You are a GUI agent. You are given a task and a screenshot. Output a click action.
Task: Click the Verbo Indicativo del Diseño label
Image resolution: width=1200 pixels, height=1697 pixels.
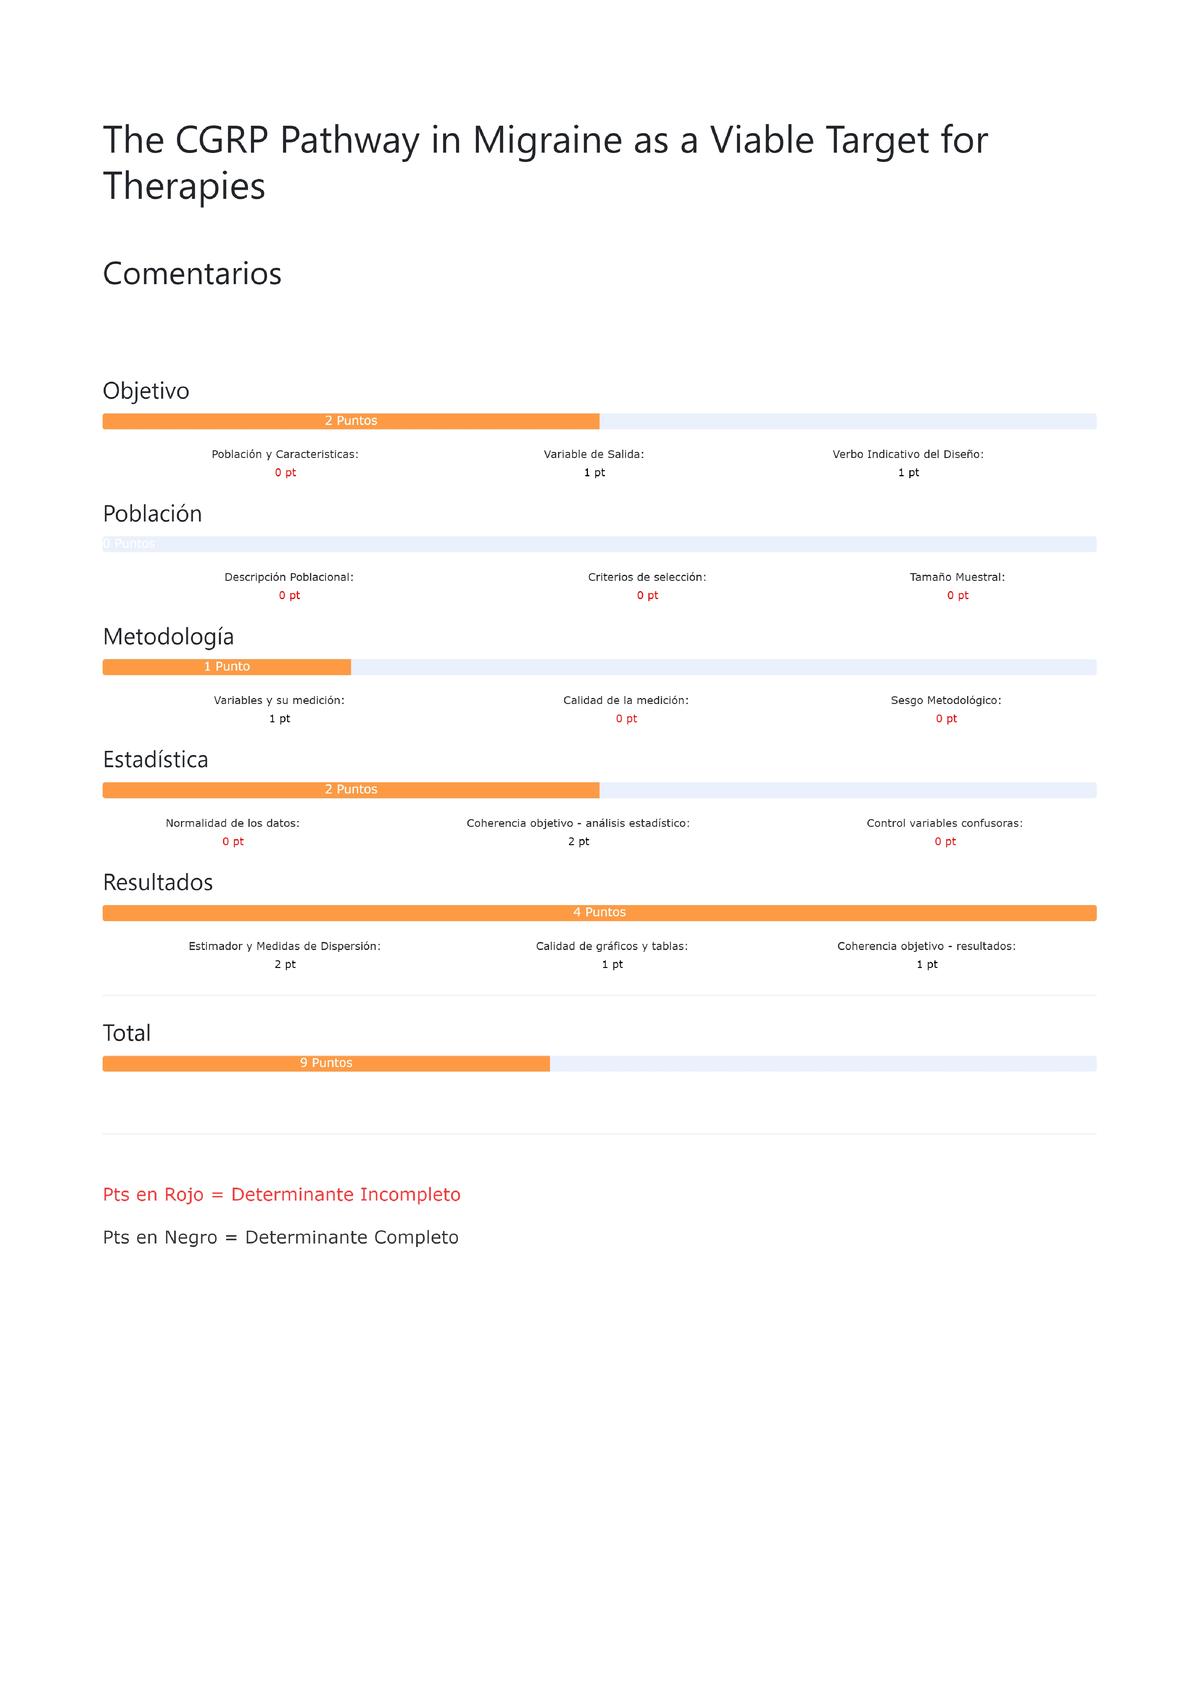[908, 454]
